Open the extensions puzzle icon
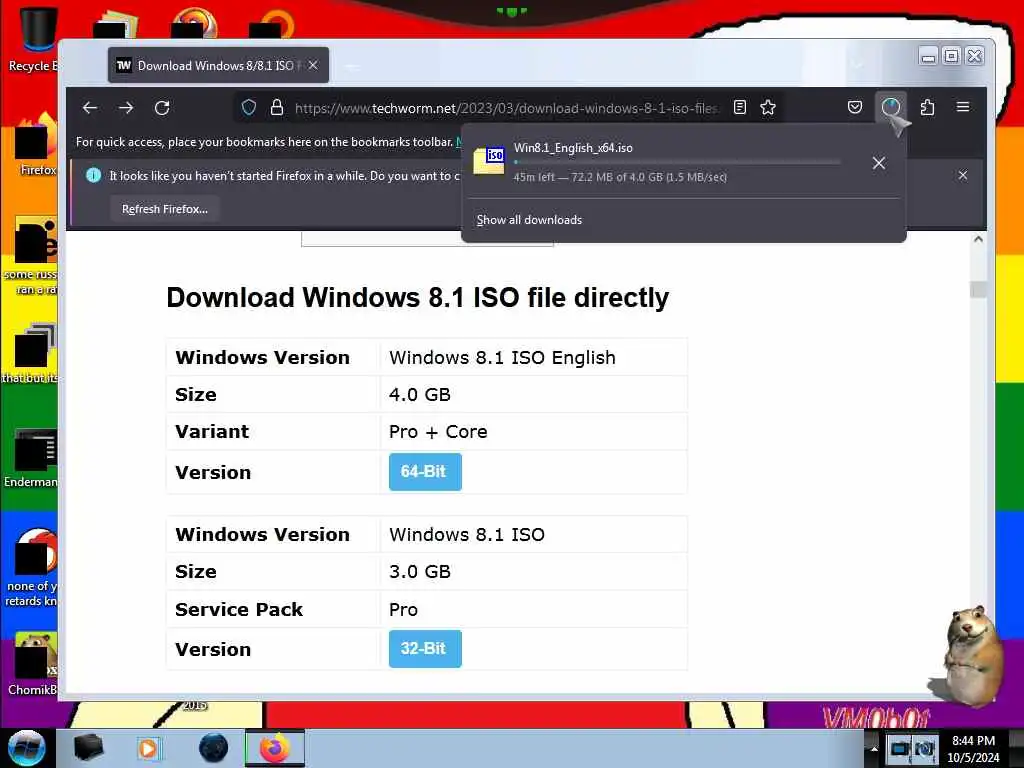Screen dimensions: 1024x768 tap(927, 107)
